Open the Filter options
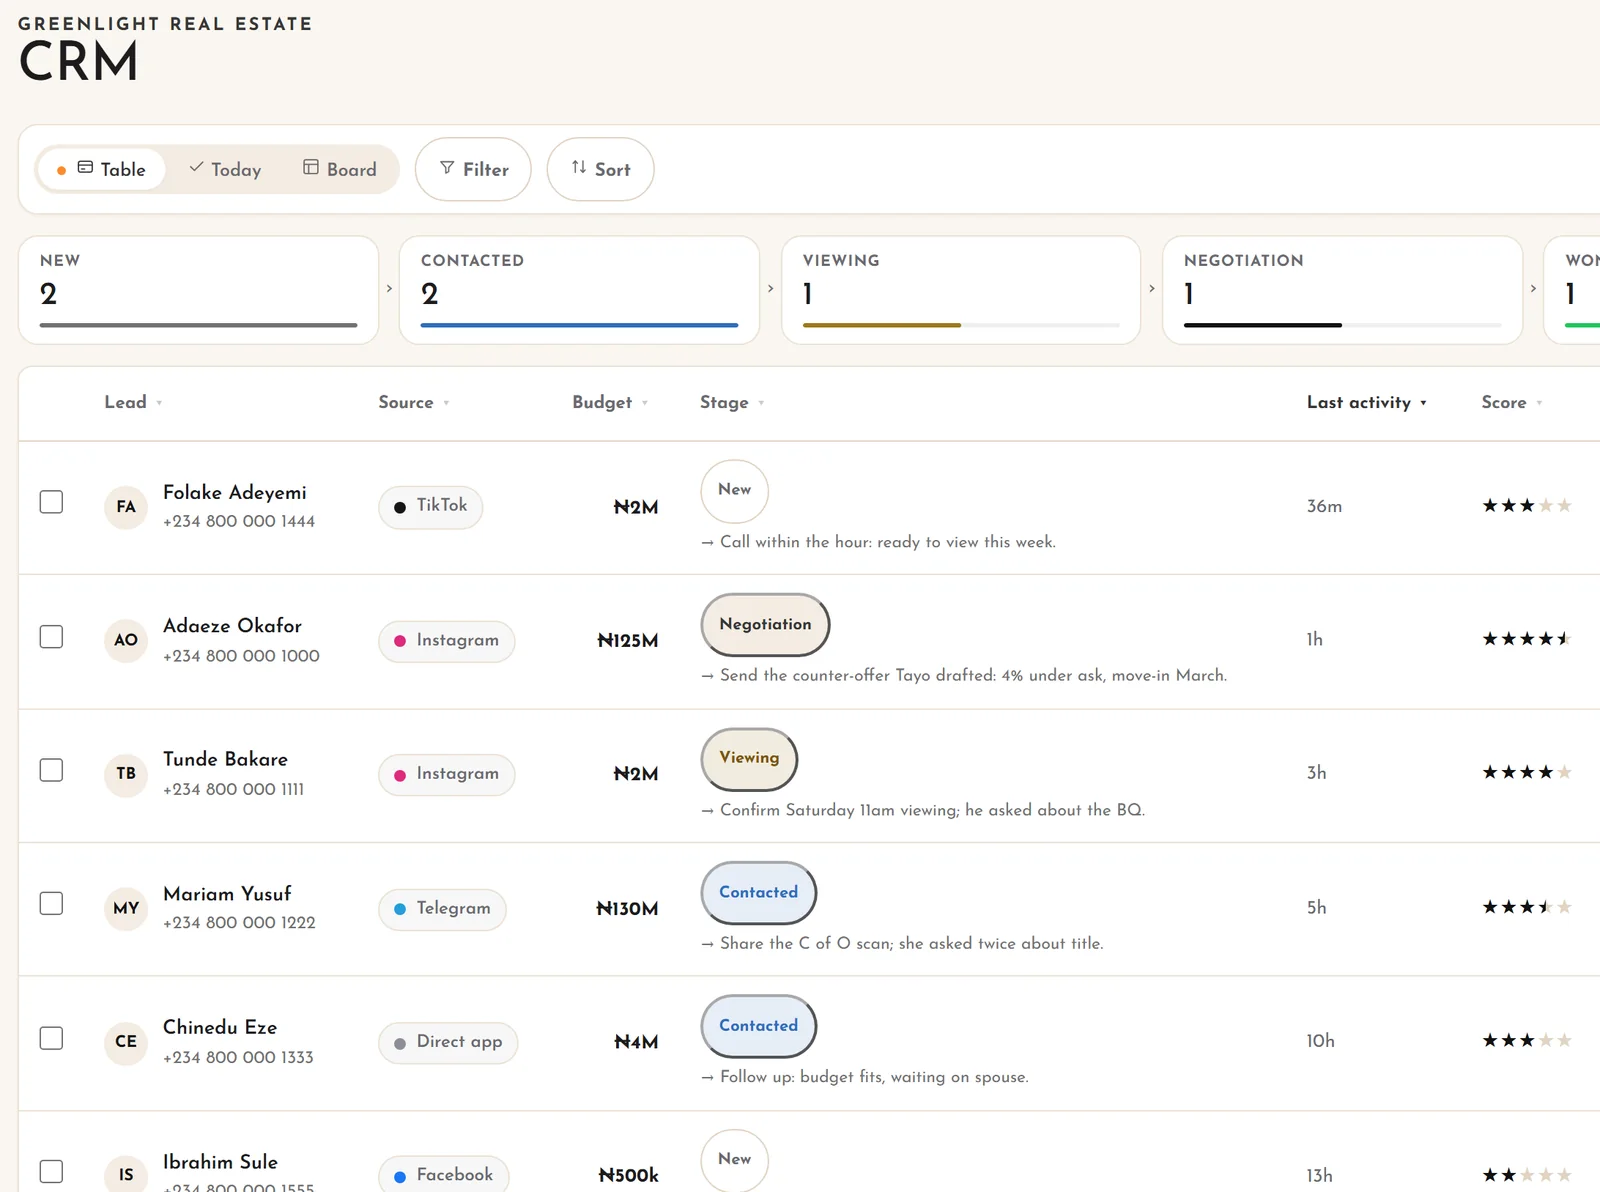Image resolution: width=1600 pixels, height=1192 pixels. point(473,169)
